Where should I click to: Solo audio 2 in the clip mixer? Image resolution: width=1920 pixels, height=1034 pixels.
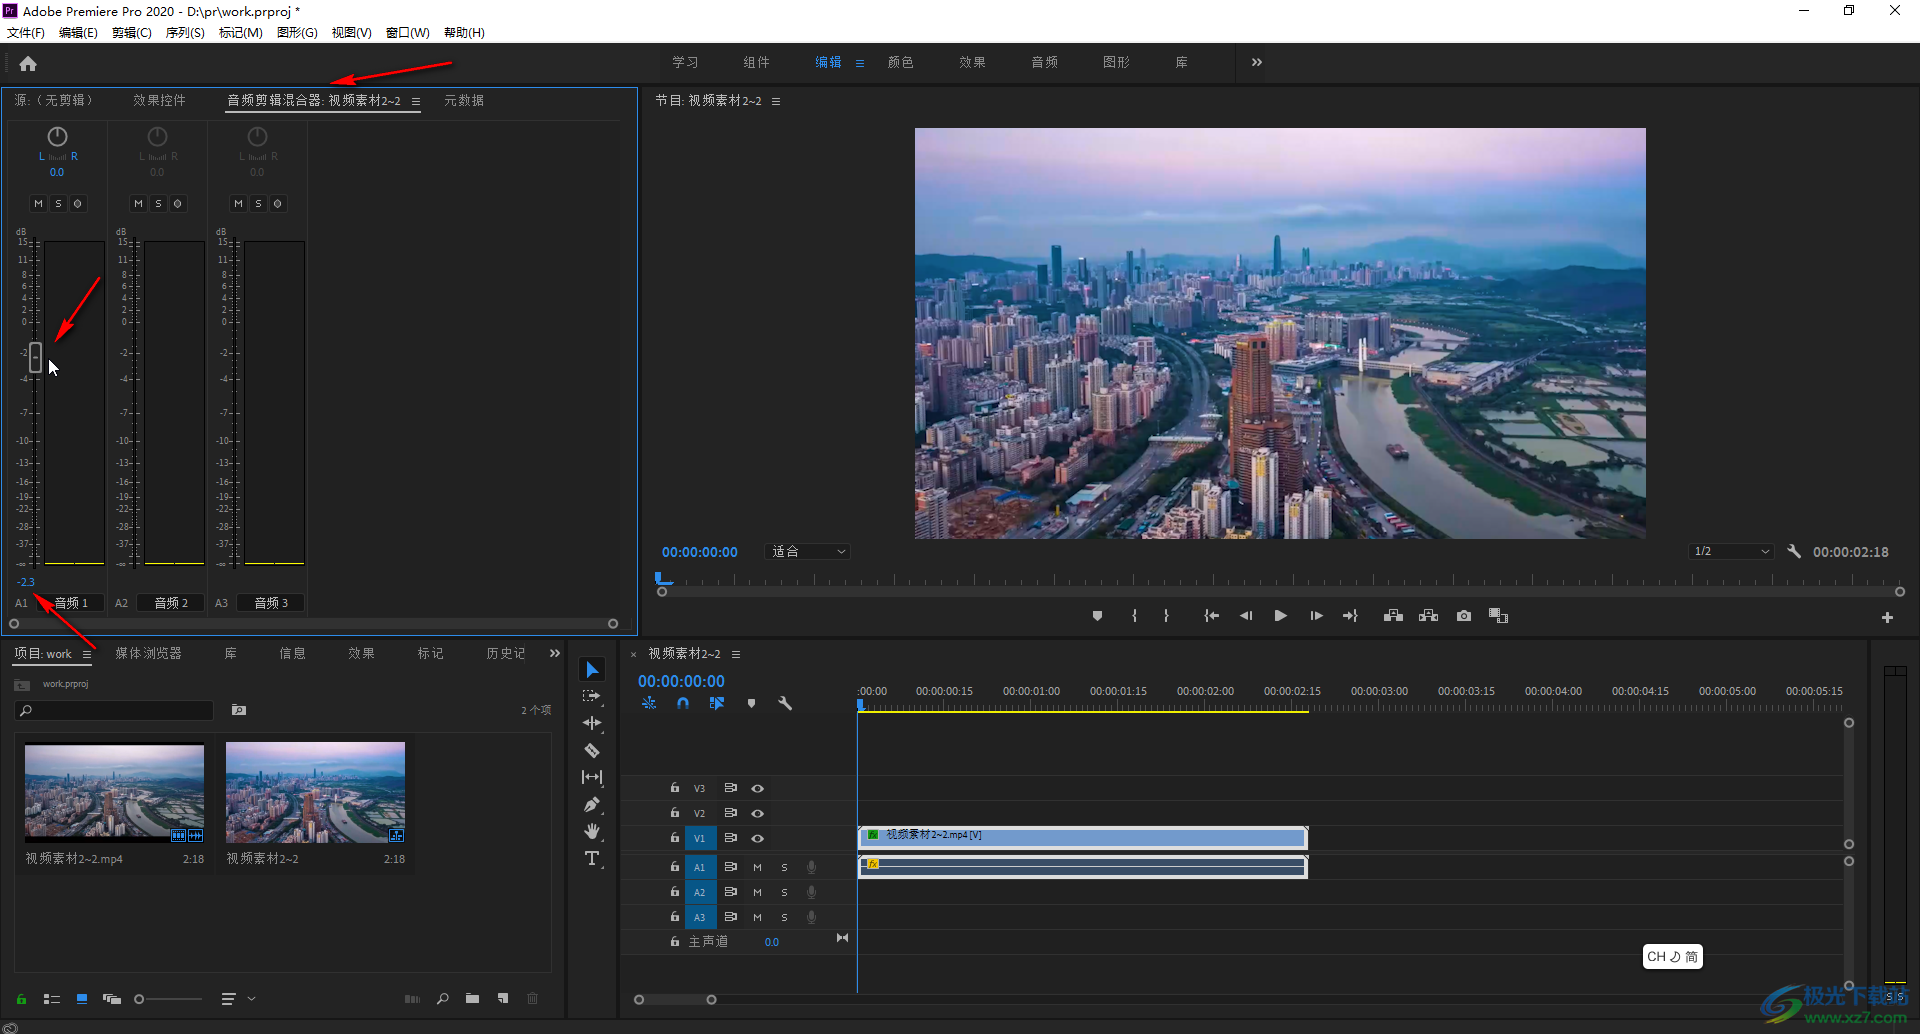pyautogui.click(x=158, y=203)
